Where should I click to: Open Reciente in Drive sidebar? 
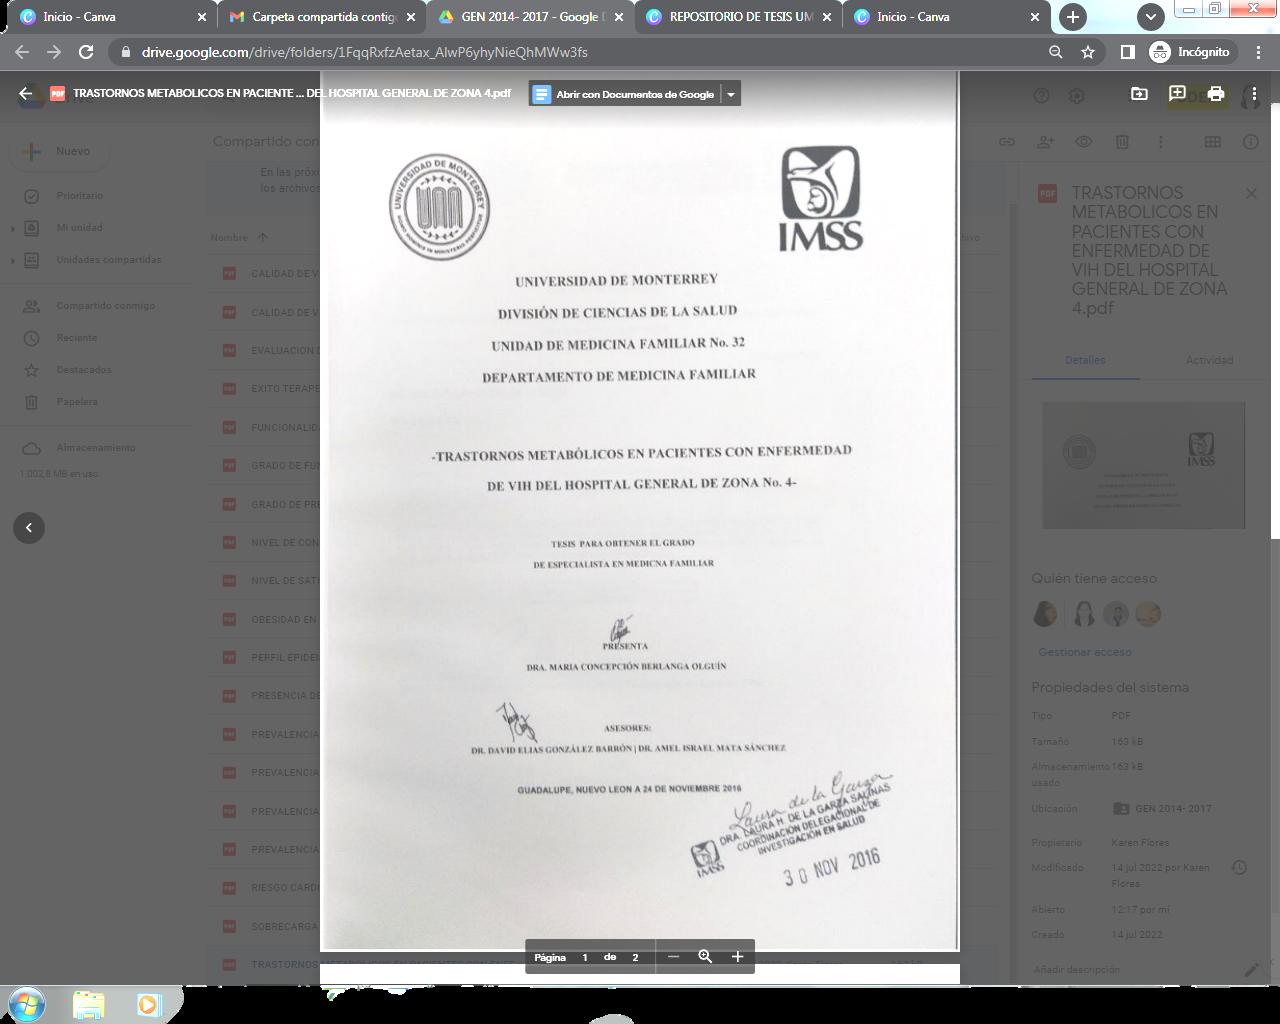coord(77,338)
